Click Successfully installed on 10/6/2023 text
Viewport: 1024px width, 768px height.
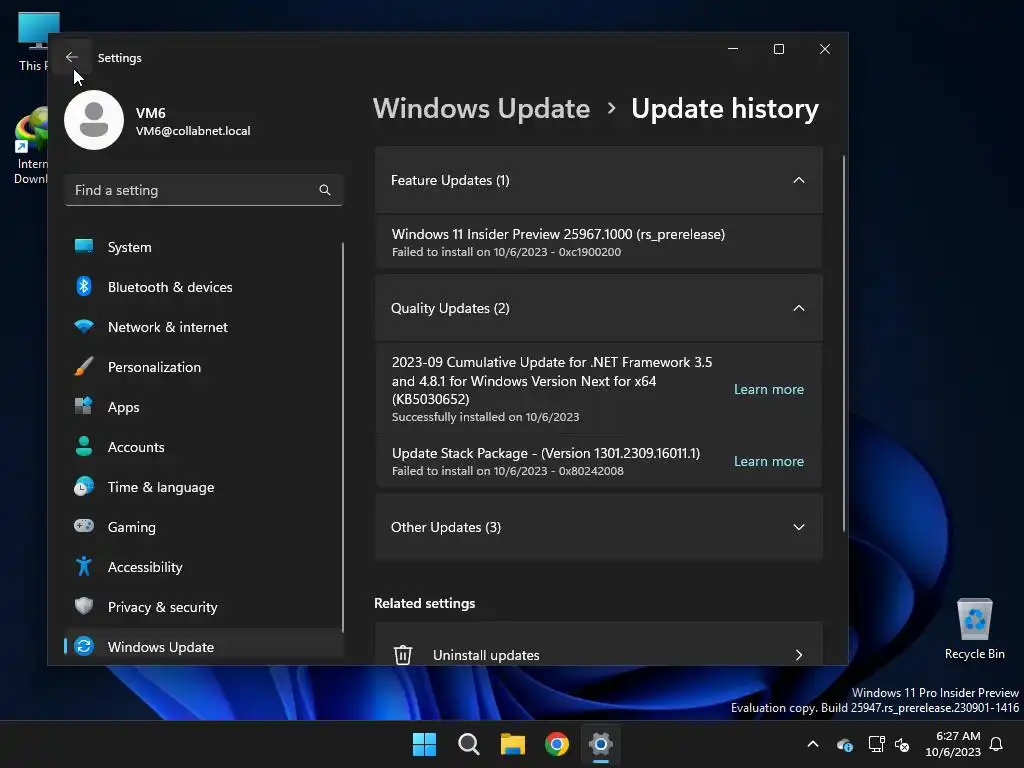pyautogui.click(x=485, y=417)
